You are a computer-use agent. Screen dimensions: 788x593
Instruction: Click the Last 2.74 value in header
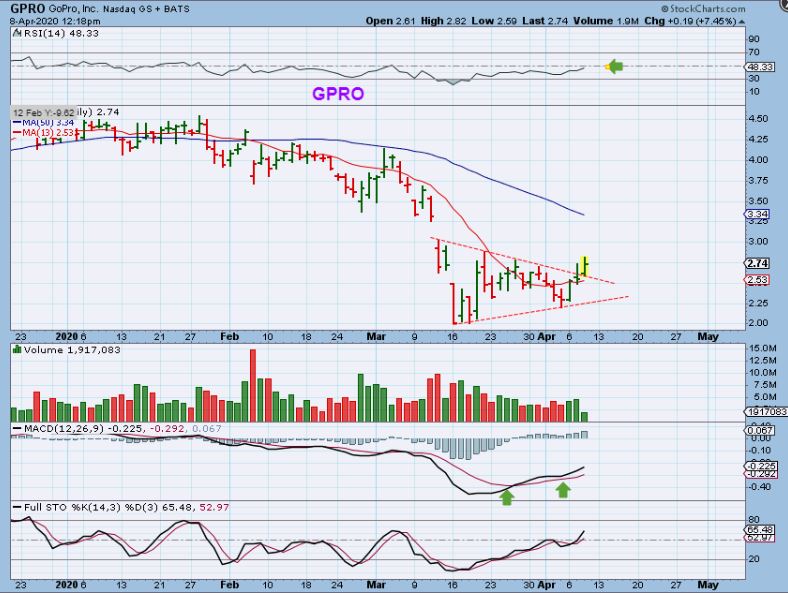pyautogui.click(x=545, y=21)
